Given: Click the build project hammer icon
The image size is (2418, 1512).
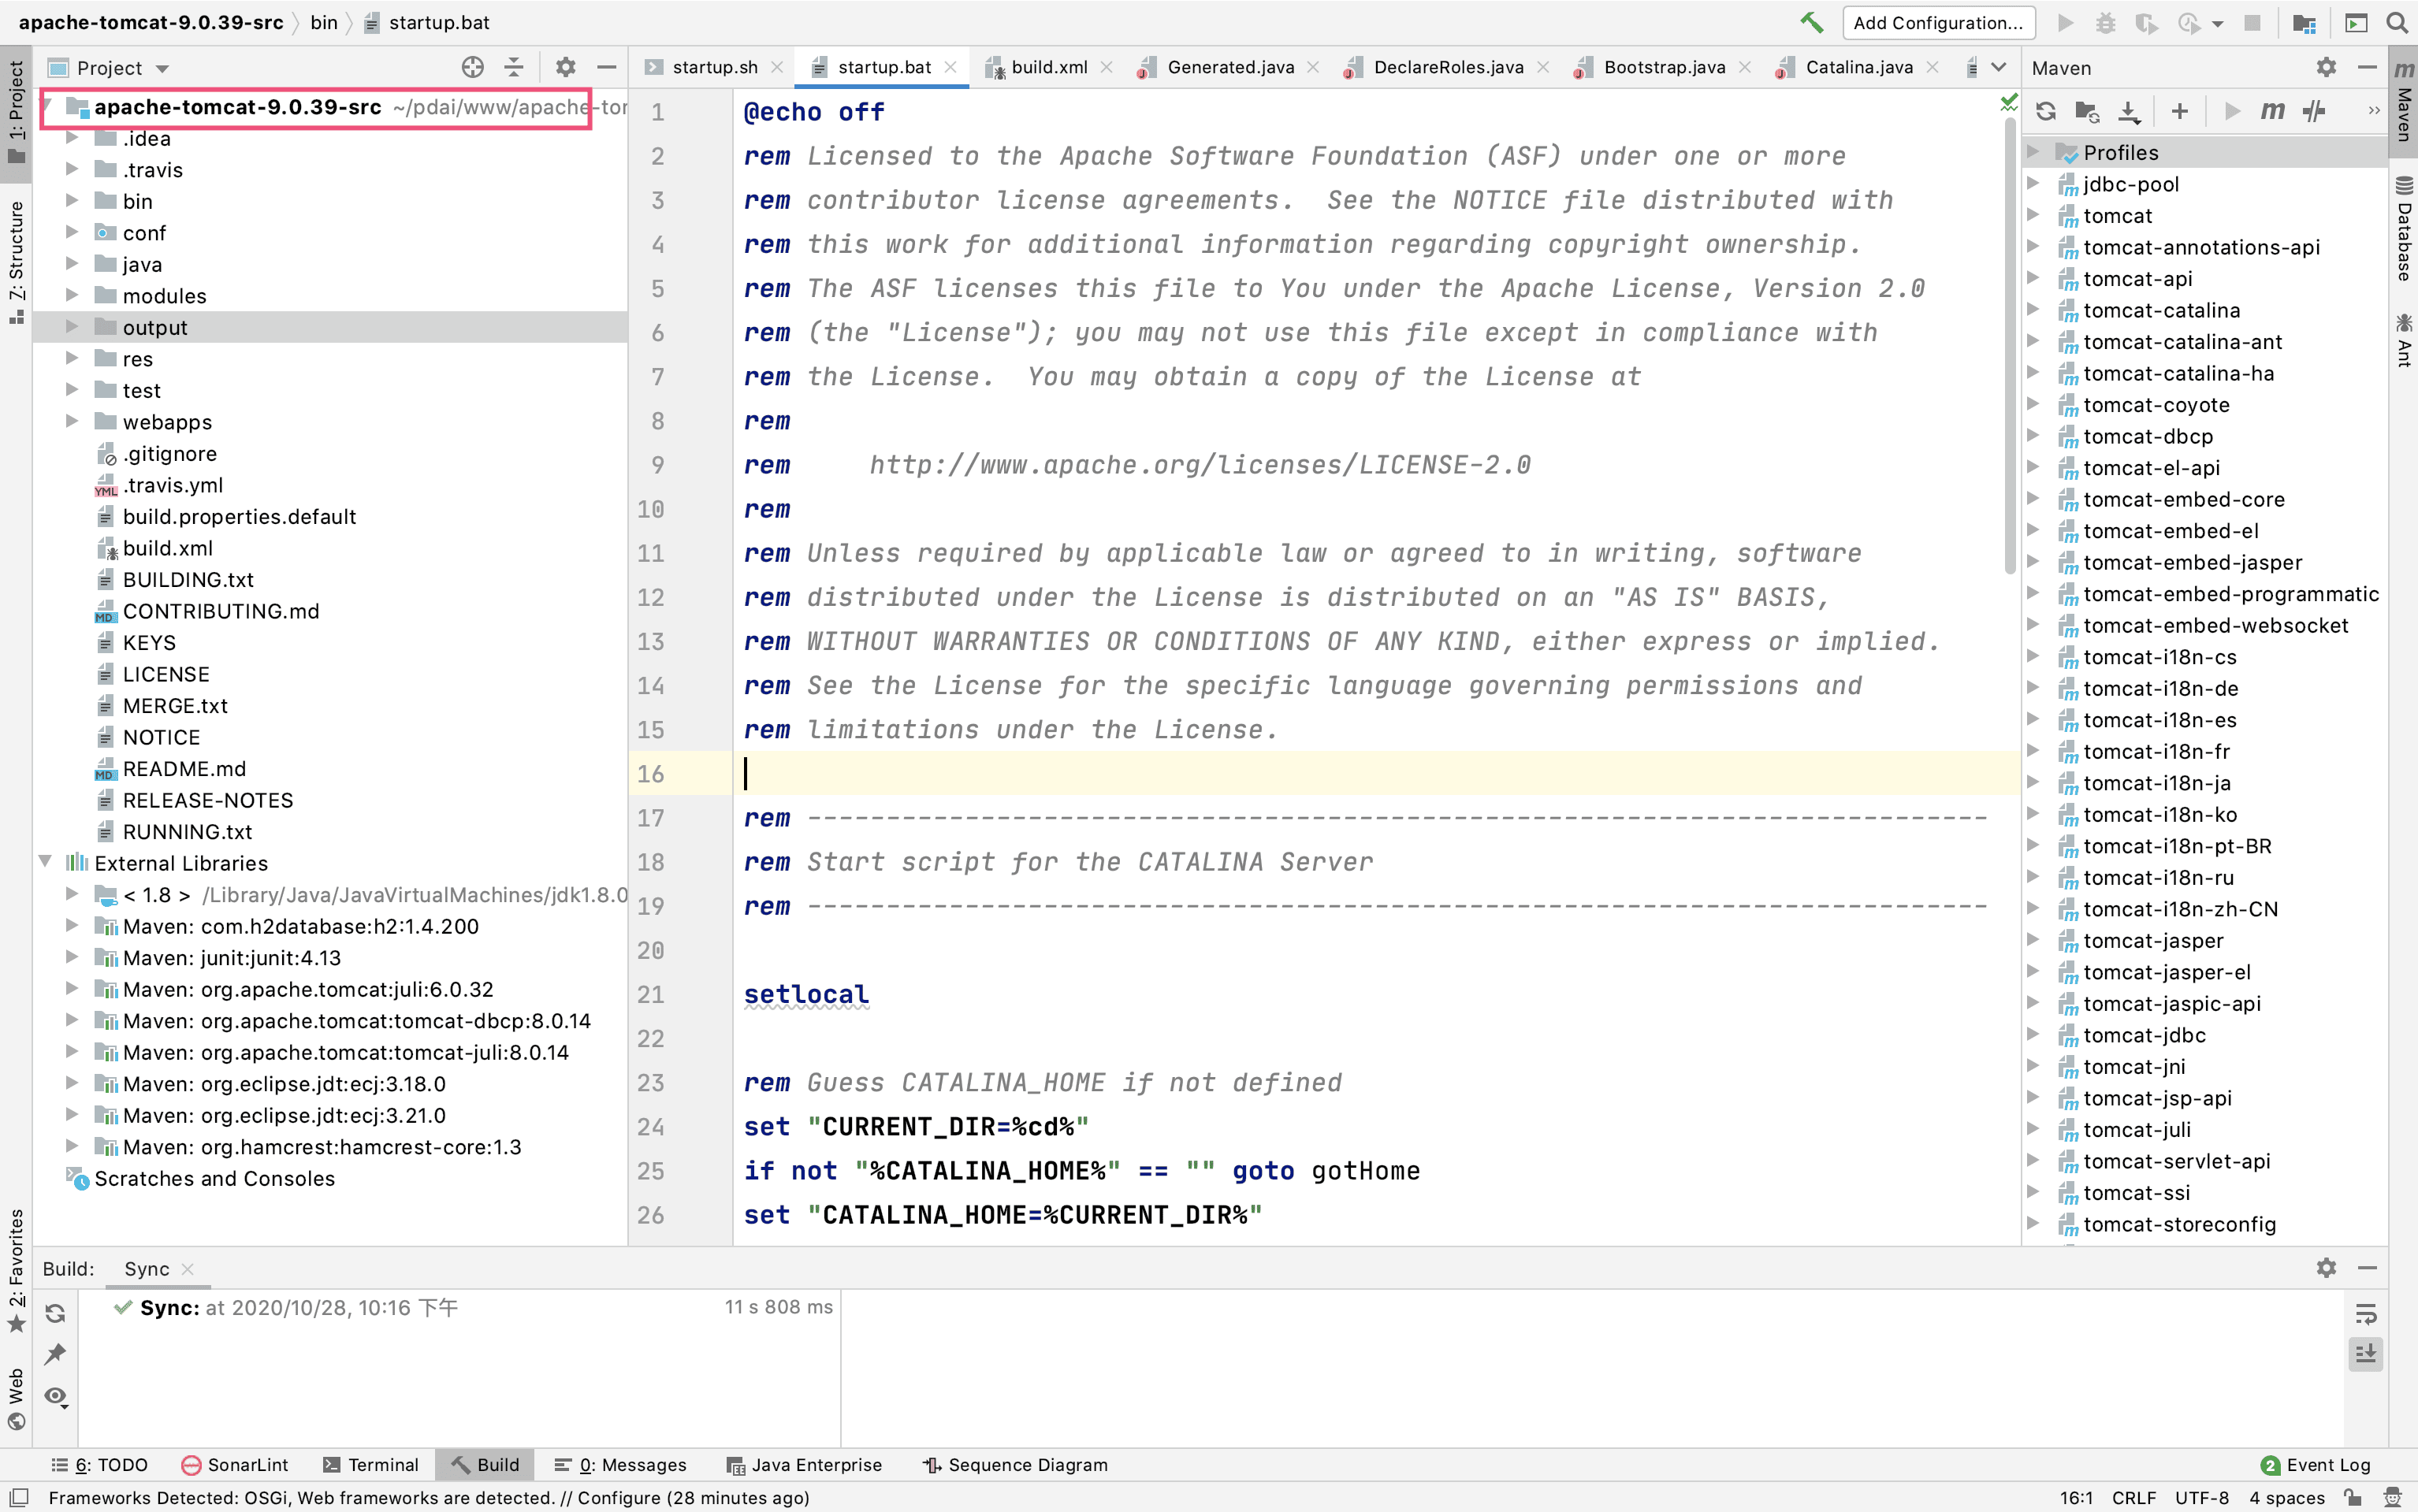Looking at the screenshot, I should pos(1811,22).
